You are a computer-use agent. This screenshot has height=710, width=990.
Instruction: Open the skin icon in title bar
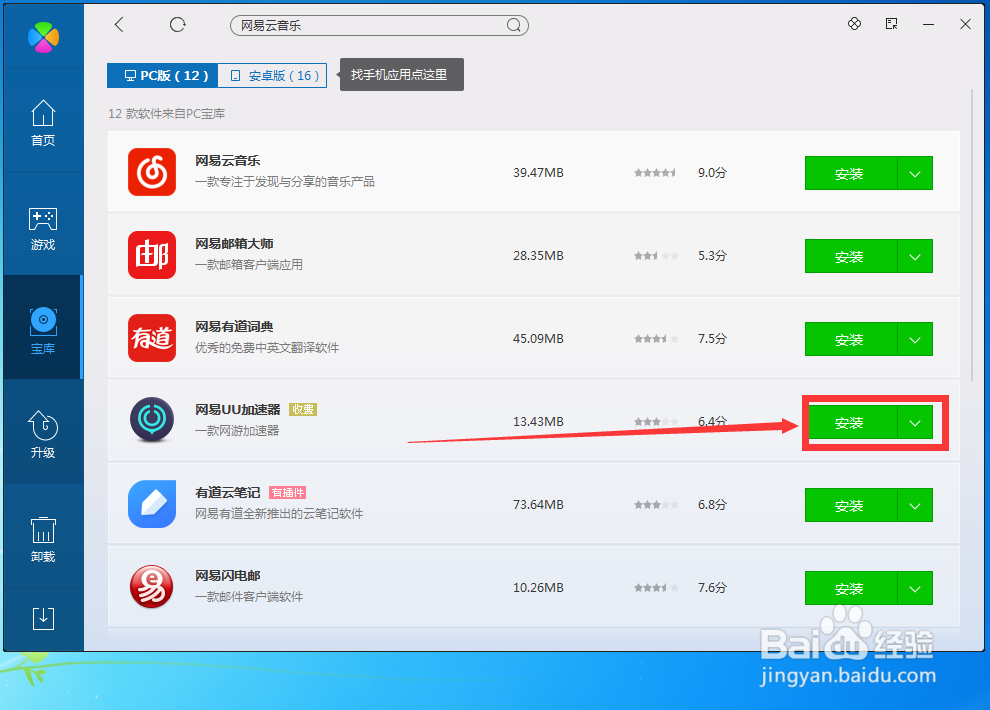coord(854,24)
